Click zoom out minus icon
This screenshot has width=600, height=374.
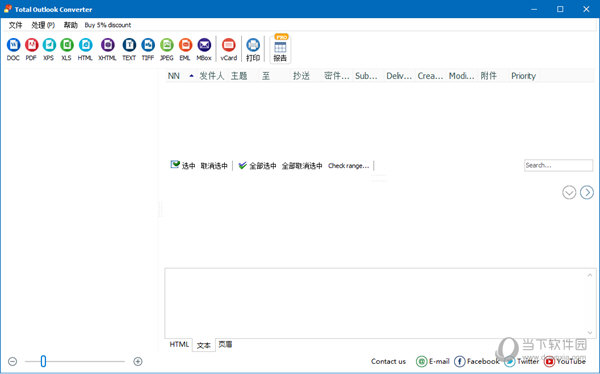12,361
